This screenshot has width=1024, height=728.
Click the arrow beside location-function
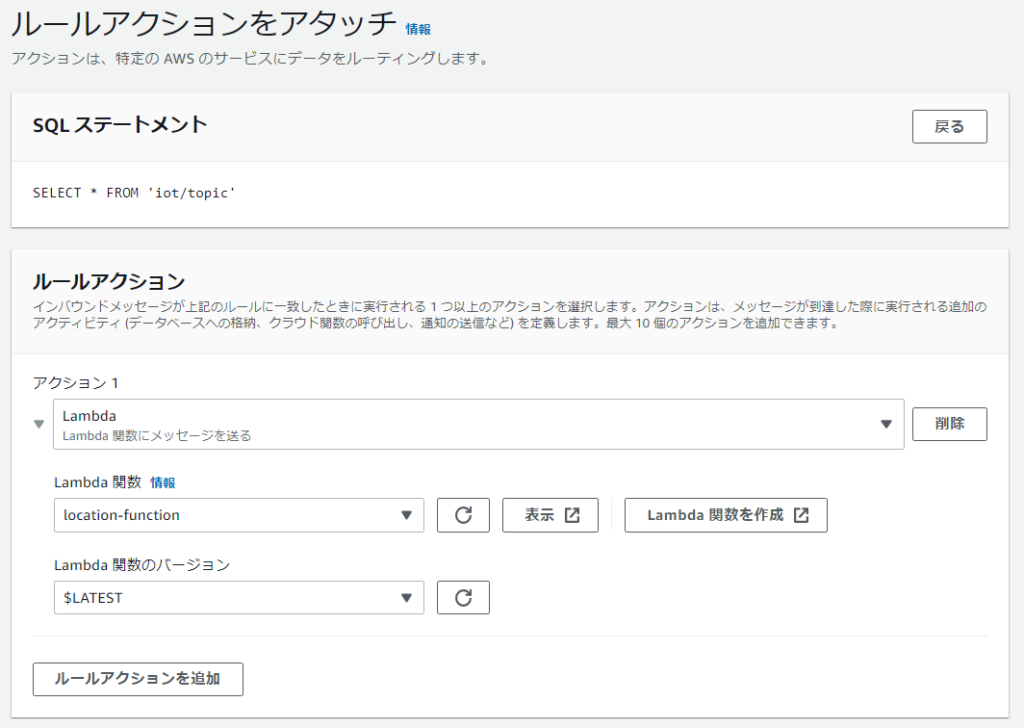click(x=406, y=515)
